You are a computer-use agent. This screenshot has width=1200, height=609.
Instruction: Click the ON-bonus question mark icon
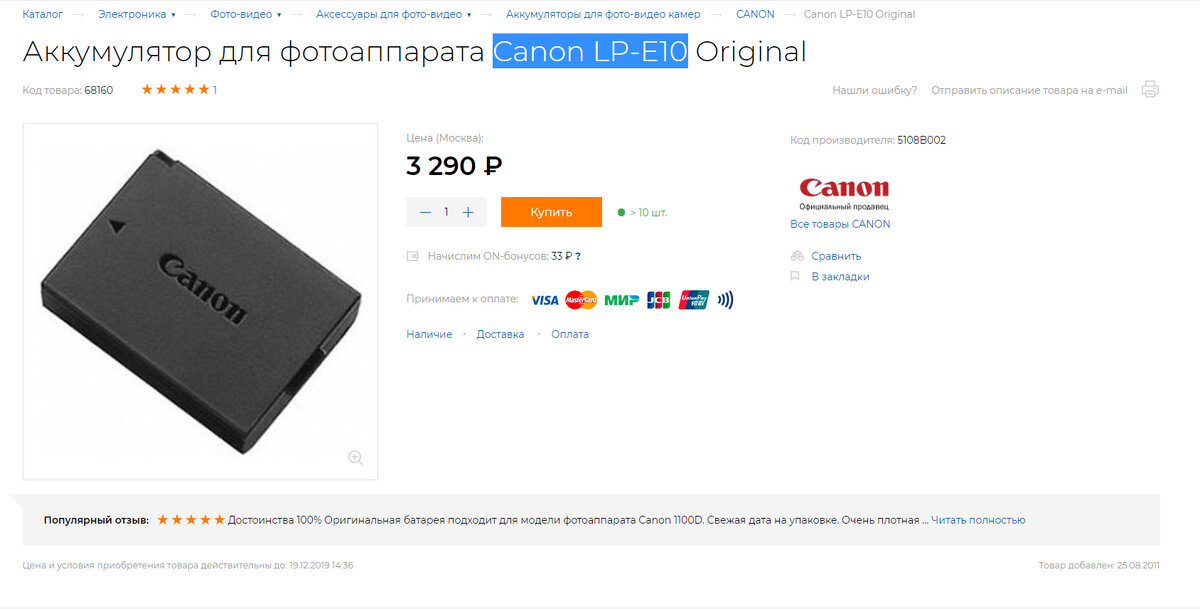coord(578,256)
